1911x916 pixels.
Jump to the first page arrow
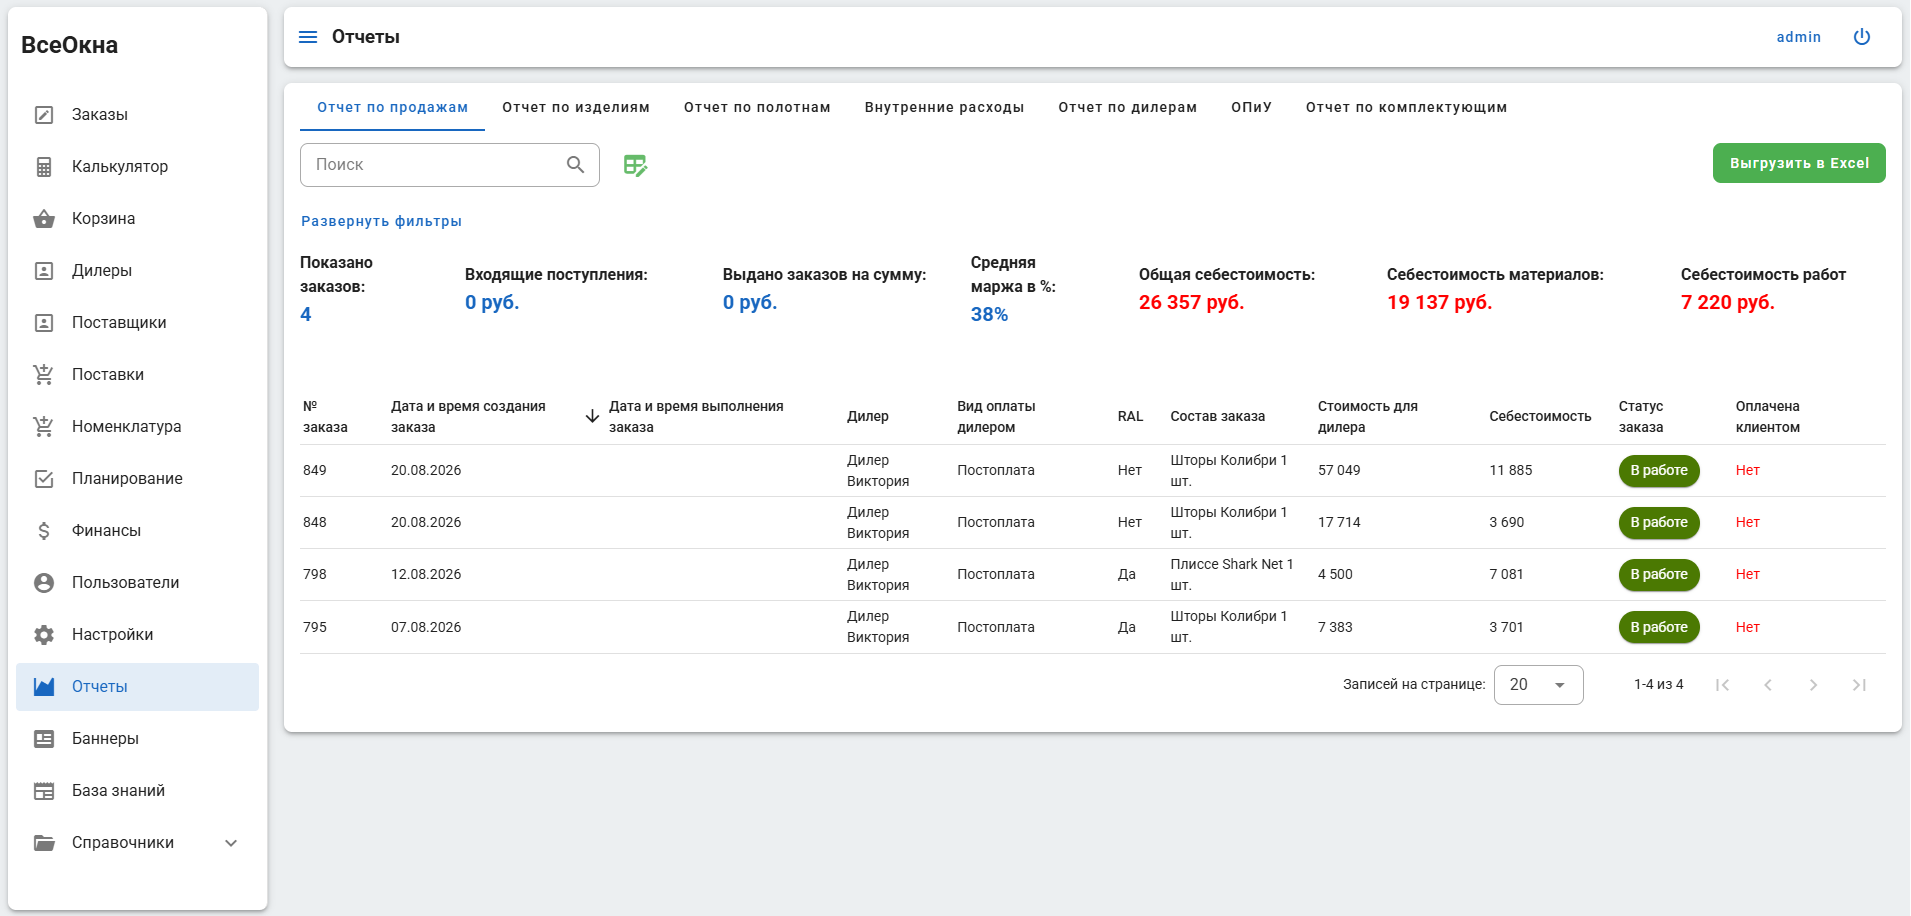1722,685
